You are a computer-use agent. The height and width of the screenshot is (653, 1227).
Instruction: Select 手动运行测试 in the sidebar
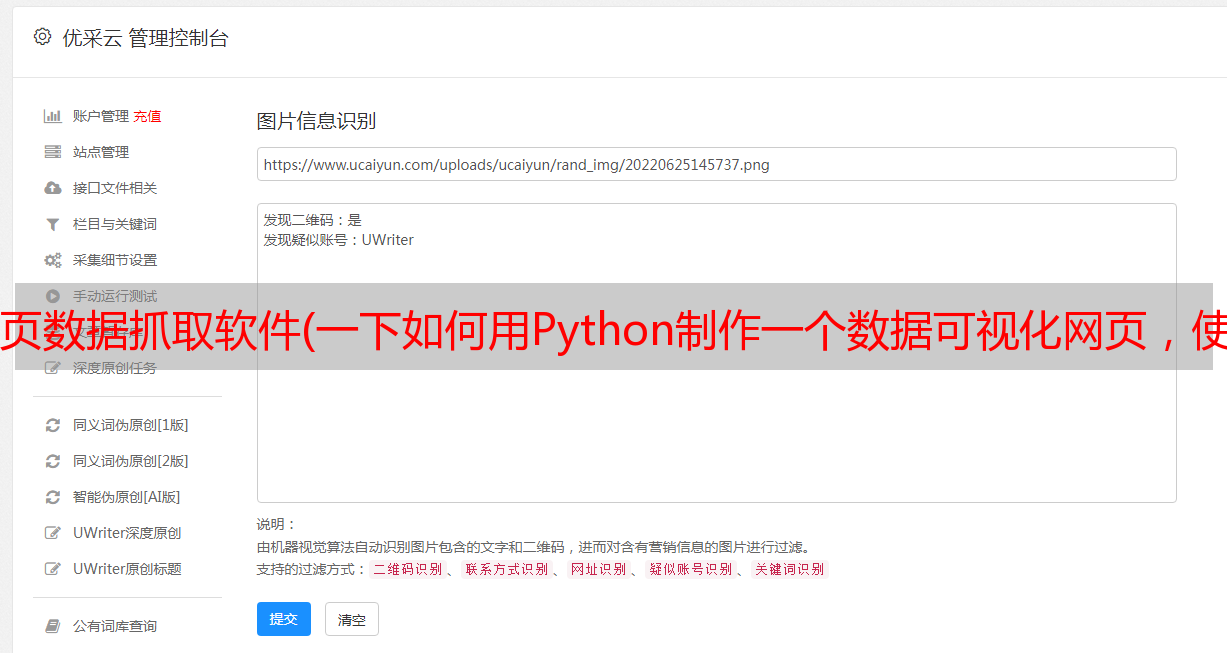click(x=115, y=296)
